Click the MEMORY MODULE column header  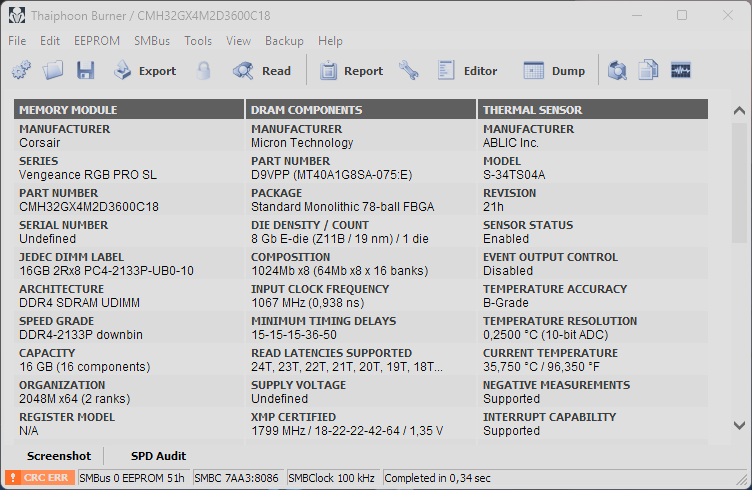coord(129,110)
